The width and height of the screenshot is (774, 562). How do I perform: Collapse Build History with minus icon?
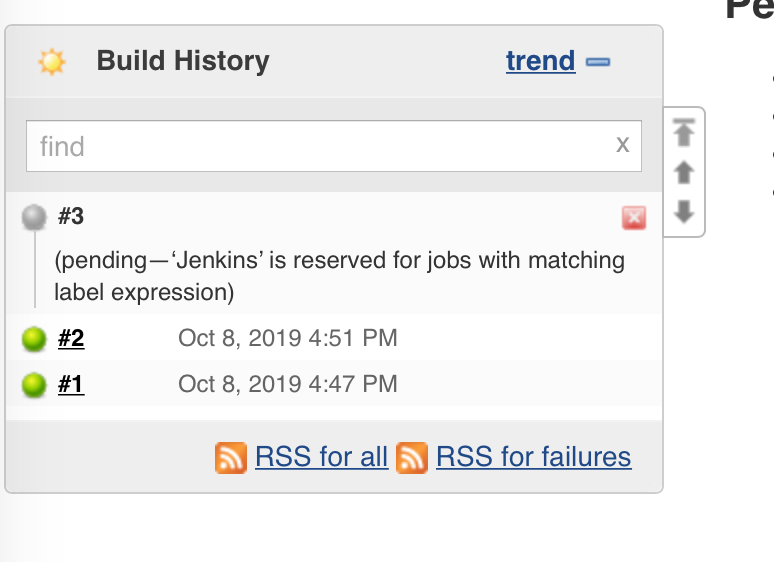coord(598,62)
